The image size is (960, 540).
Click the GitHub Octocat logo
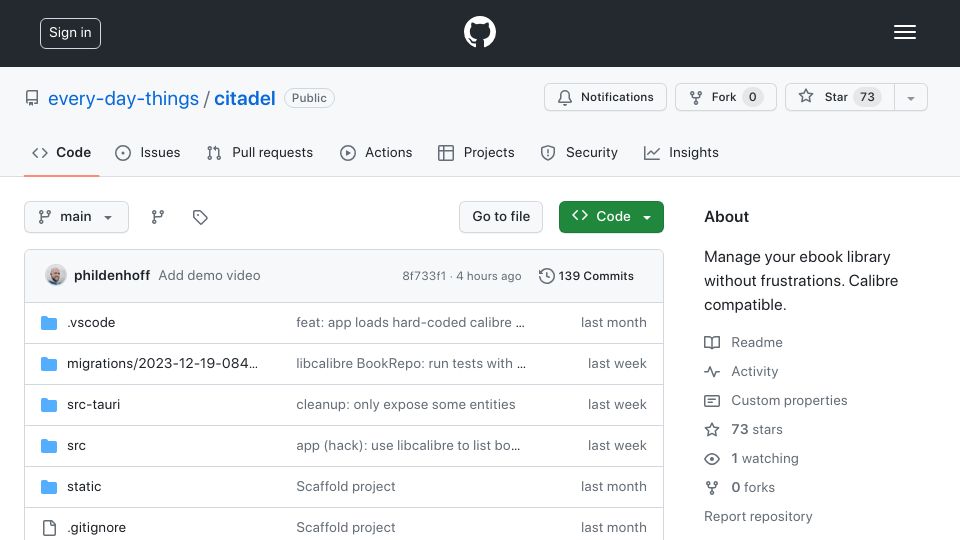(x=479, y=32)
